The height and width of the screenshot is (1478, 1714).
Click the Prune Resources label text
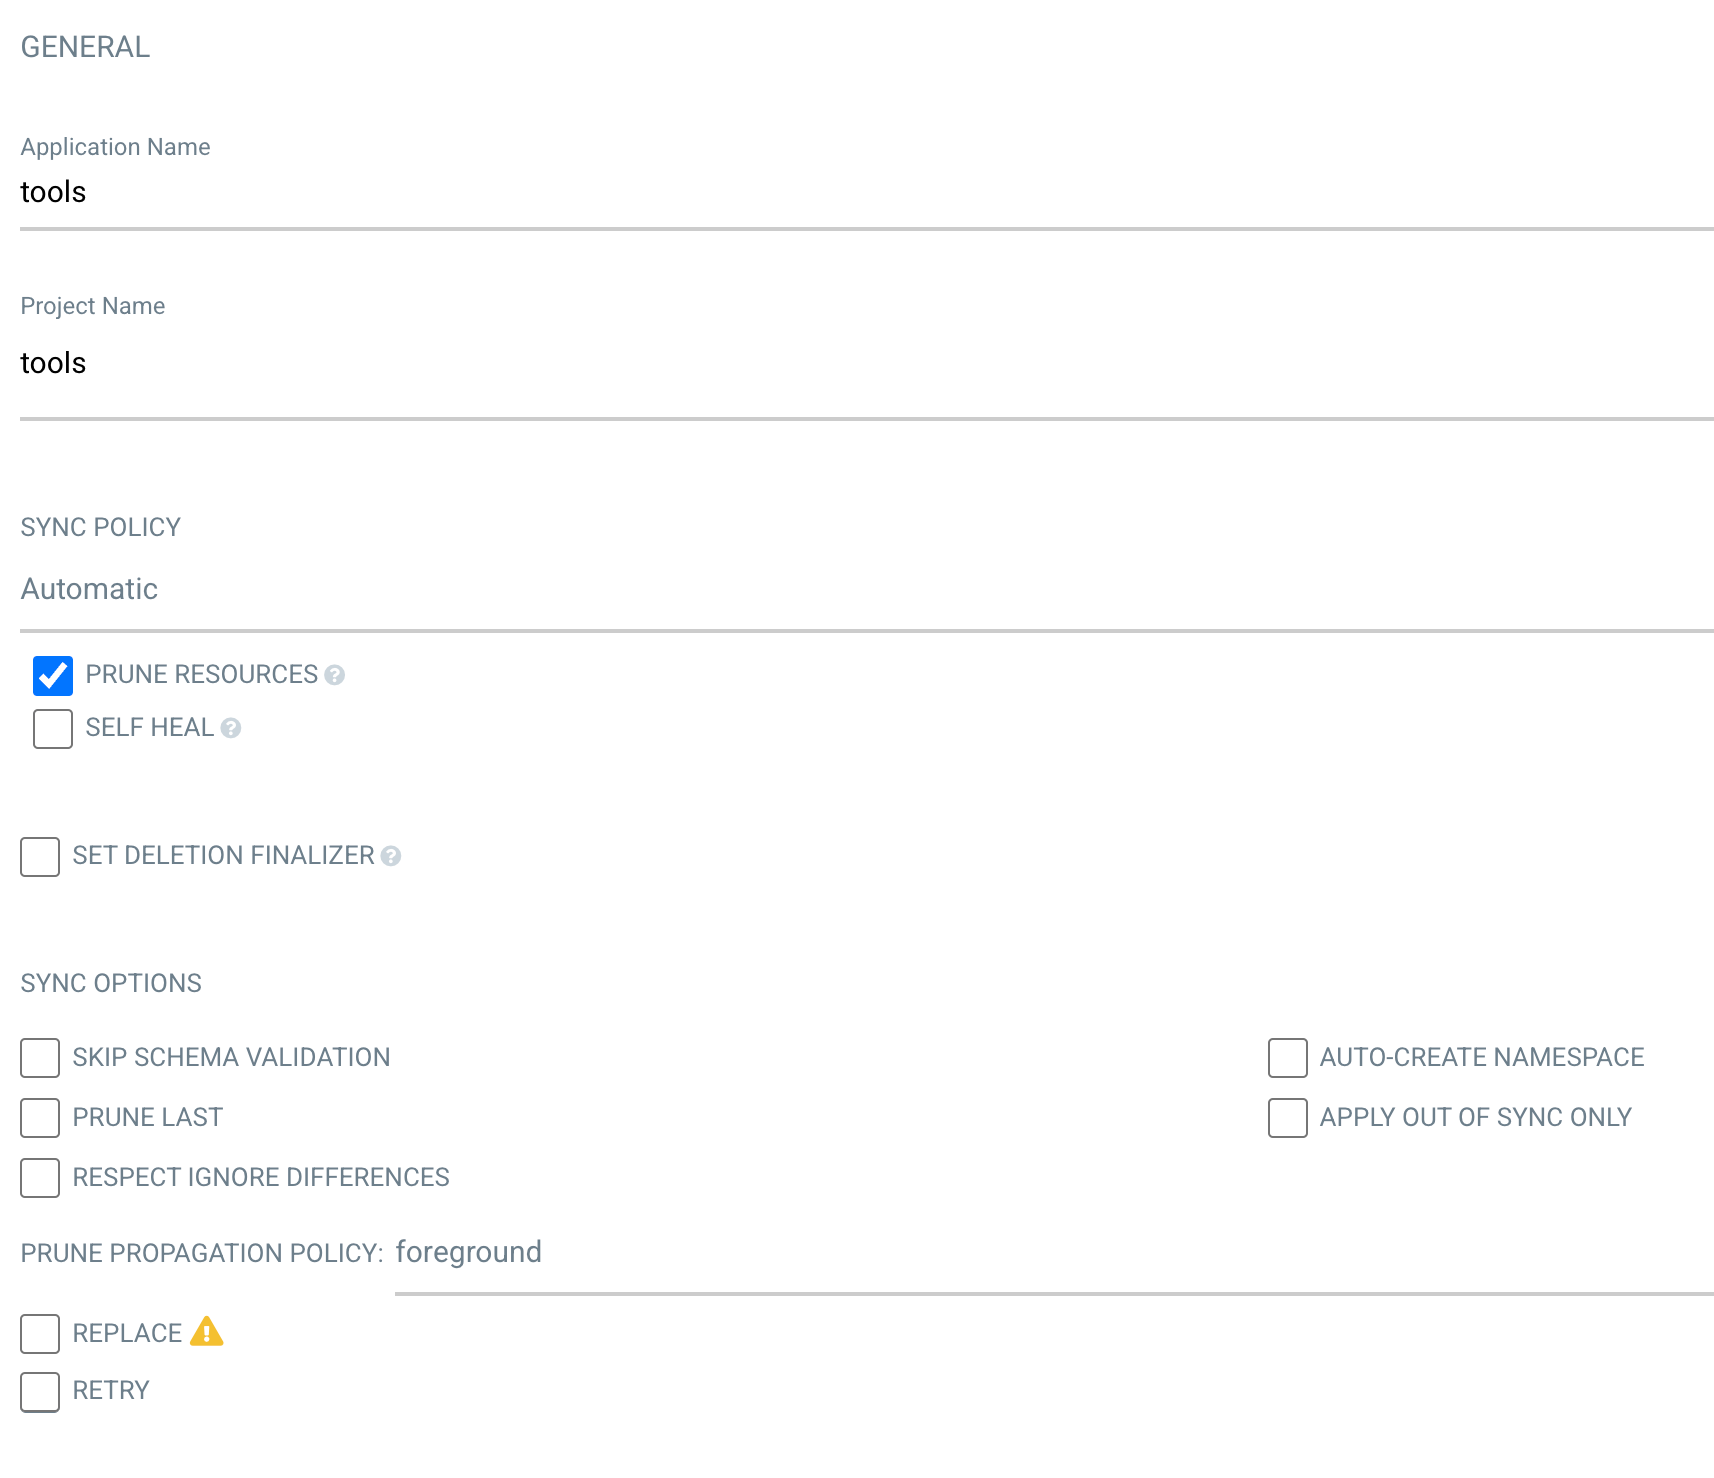pyautogui.click(x=202, y=675)
